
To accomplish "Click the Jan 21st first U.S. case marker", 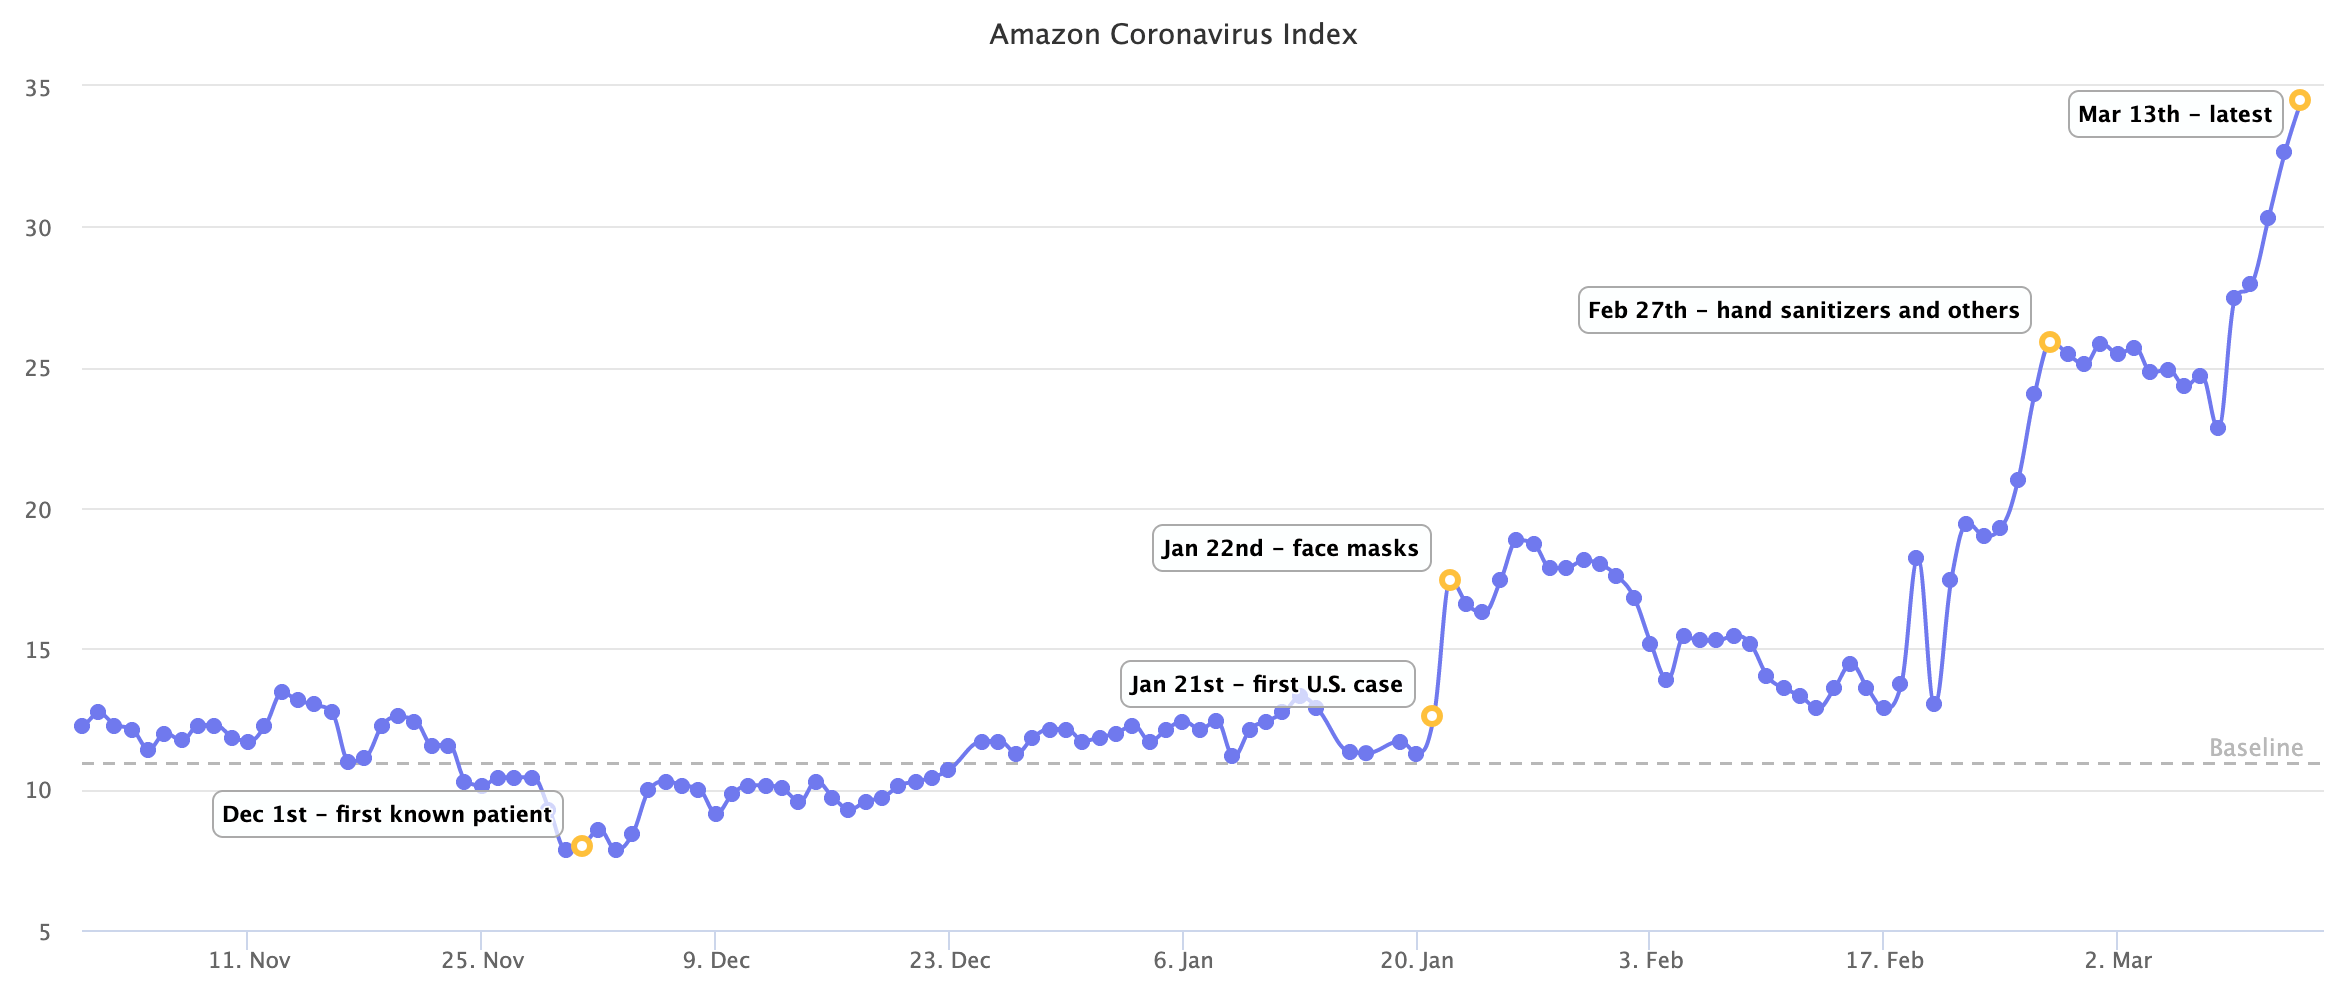I will click(x=1431, y=716).
